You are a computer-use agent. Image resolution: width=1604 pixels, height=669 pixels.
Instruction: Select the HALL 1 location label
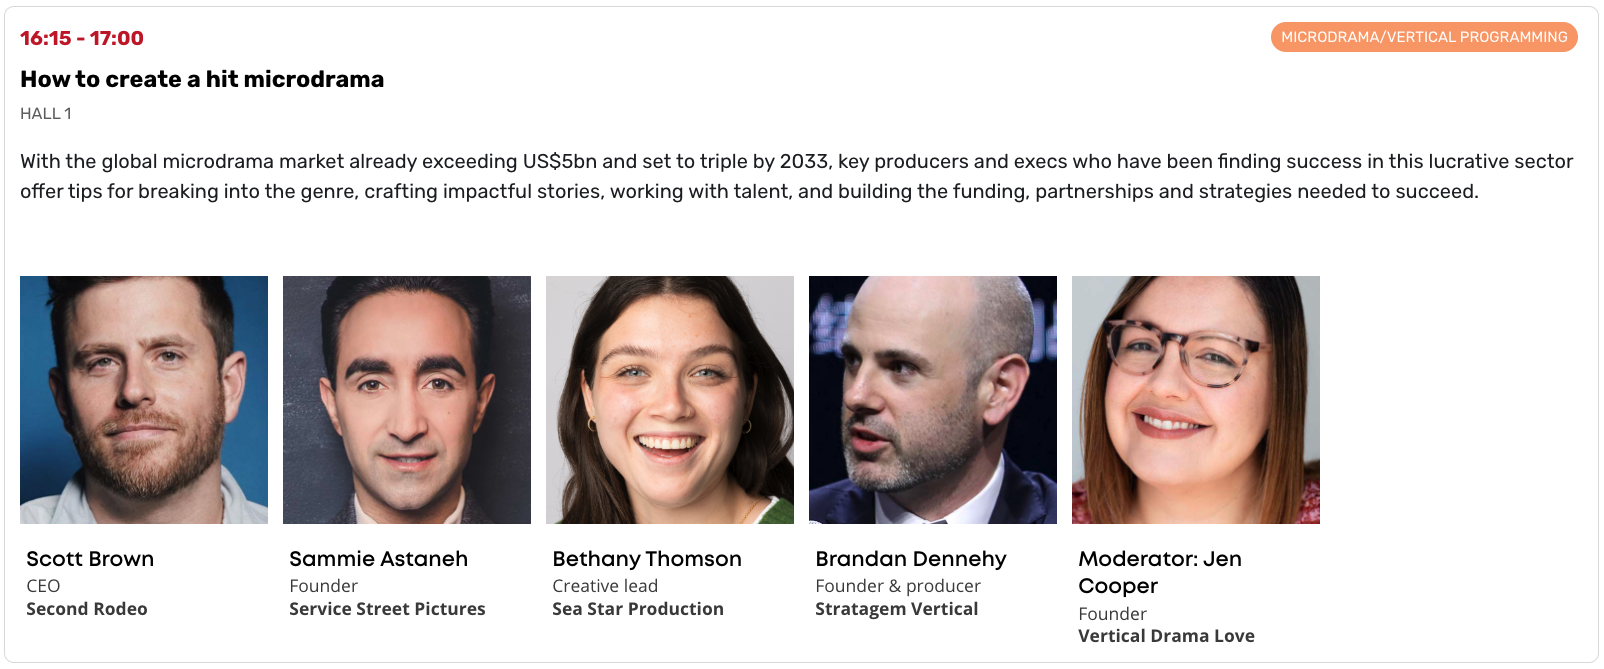46,114
